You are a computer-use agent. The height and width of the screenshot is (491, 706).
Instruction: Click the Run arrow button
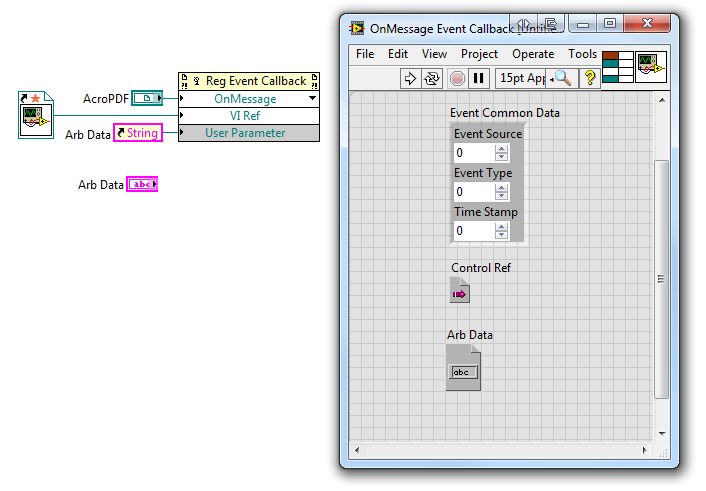tap(410, 79)
